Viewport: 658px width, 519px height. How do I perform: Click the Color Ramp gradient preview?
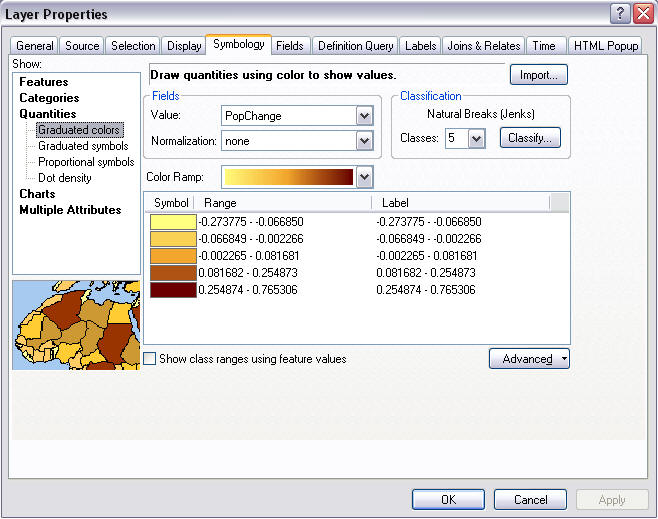(289, 177)
